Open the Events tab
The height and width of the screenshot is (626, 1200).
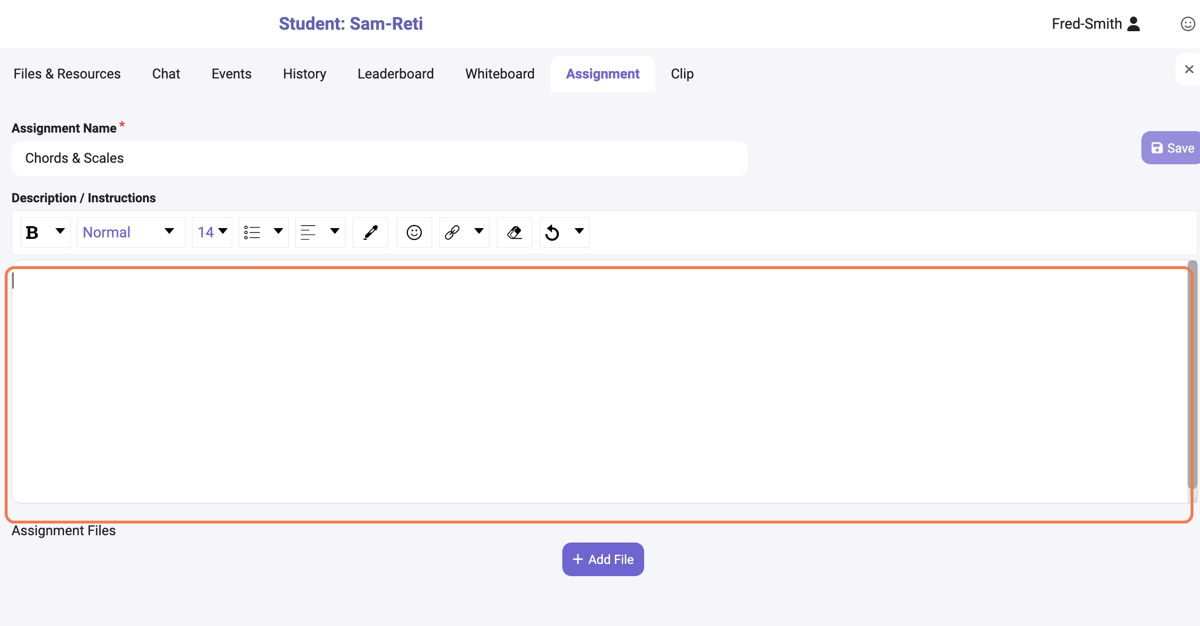point(231,74)
